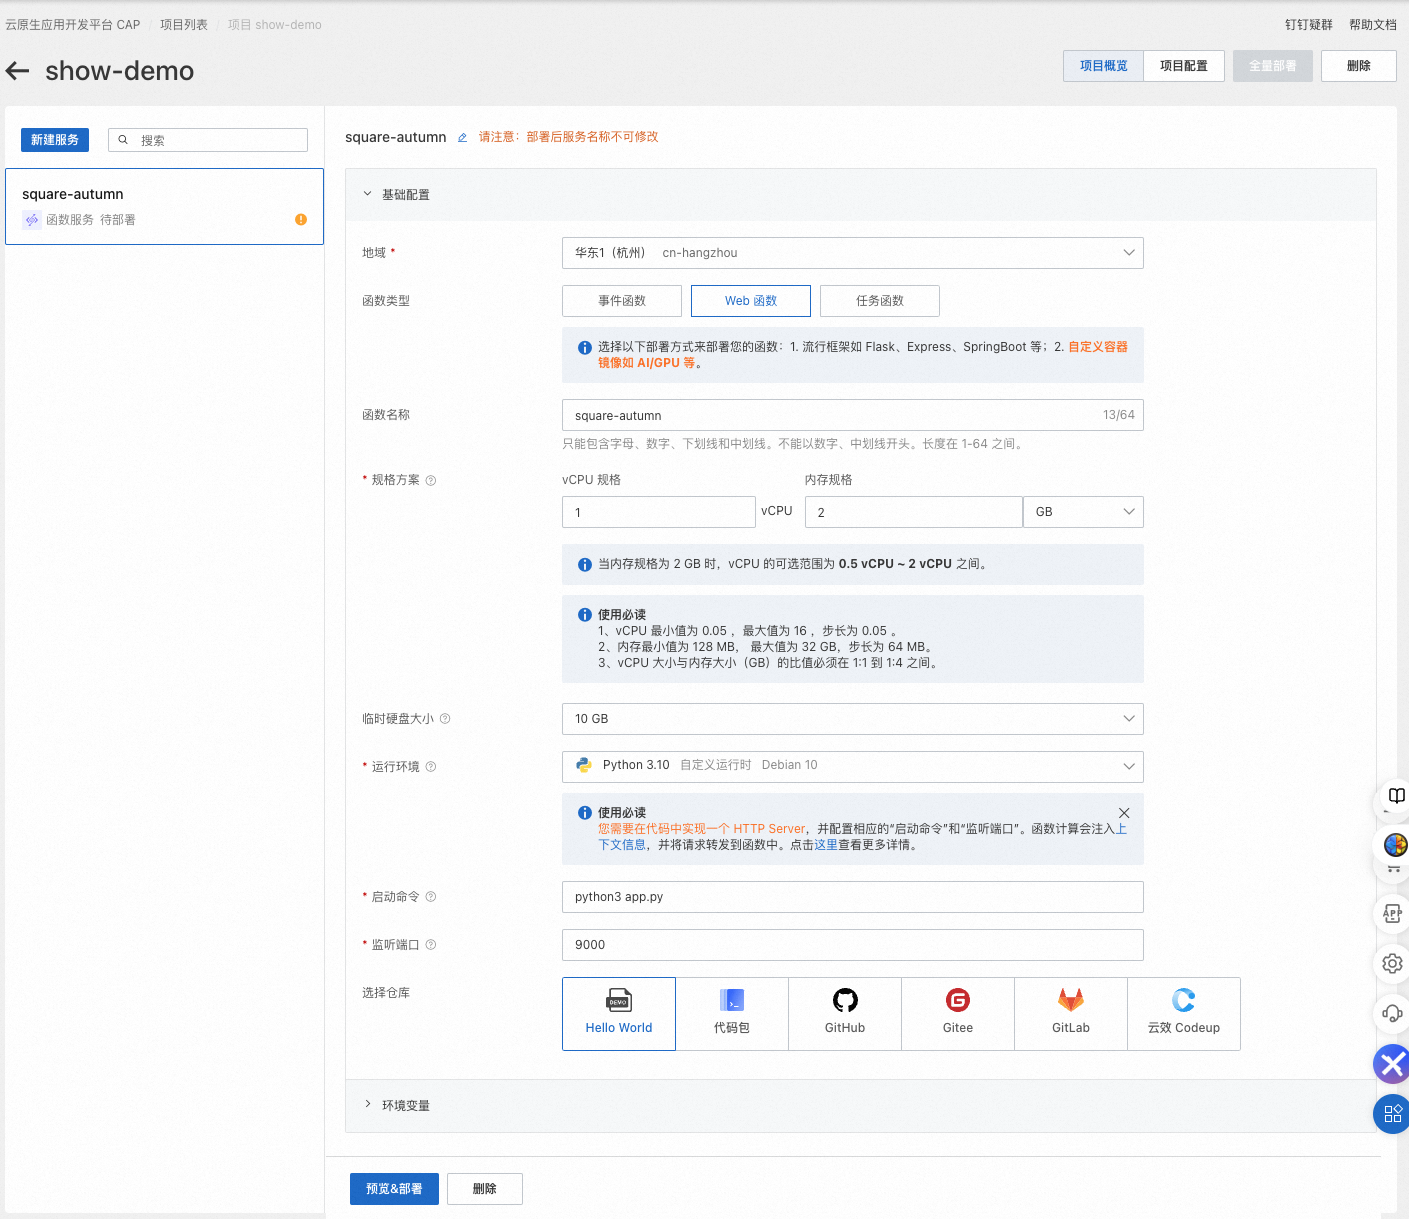The height and width of the screenshot is (1219, 1409).
Task: Select the 代码包 code package option
Action: pos(732,1014)
